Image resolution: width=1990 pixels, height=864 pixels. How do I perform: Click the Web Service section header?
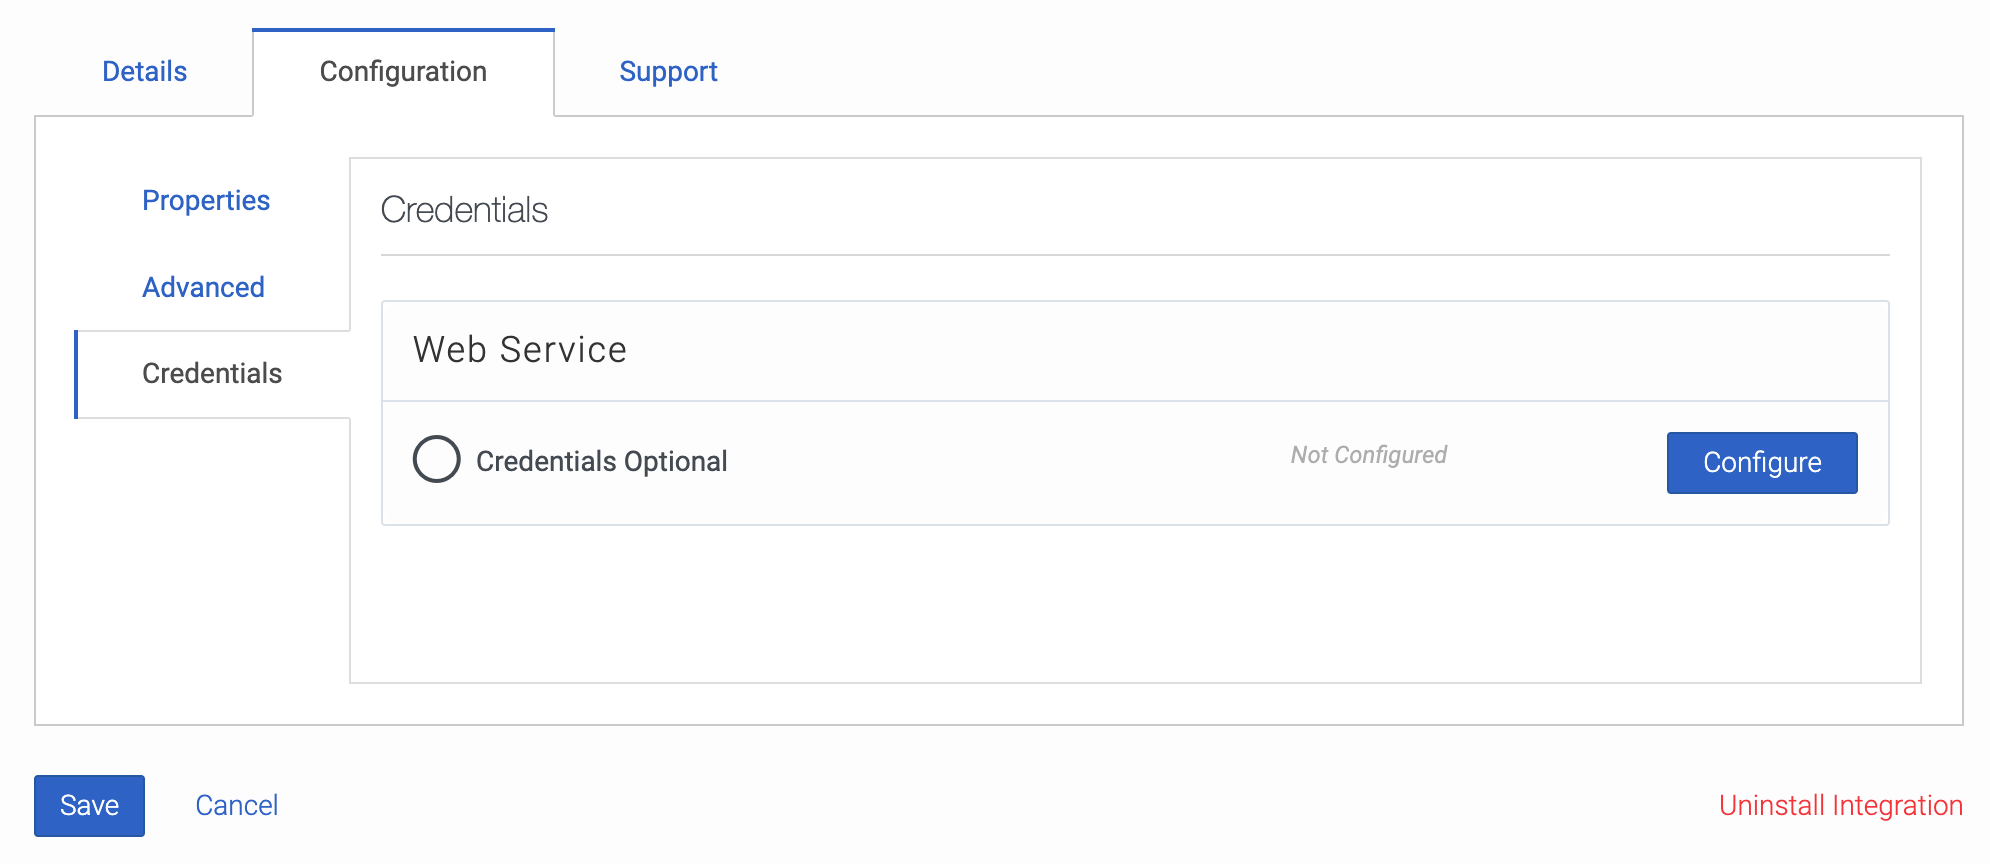pos(520,350)
